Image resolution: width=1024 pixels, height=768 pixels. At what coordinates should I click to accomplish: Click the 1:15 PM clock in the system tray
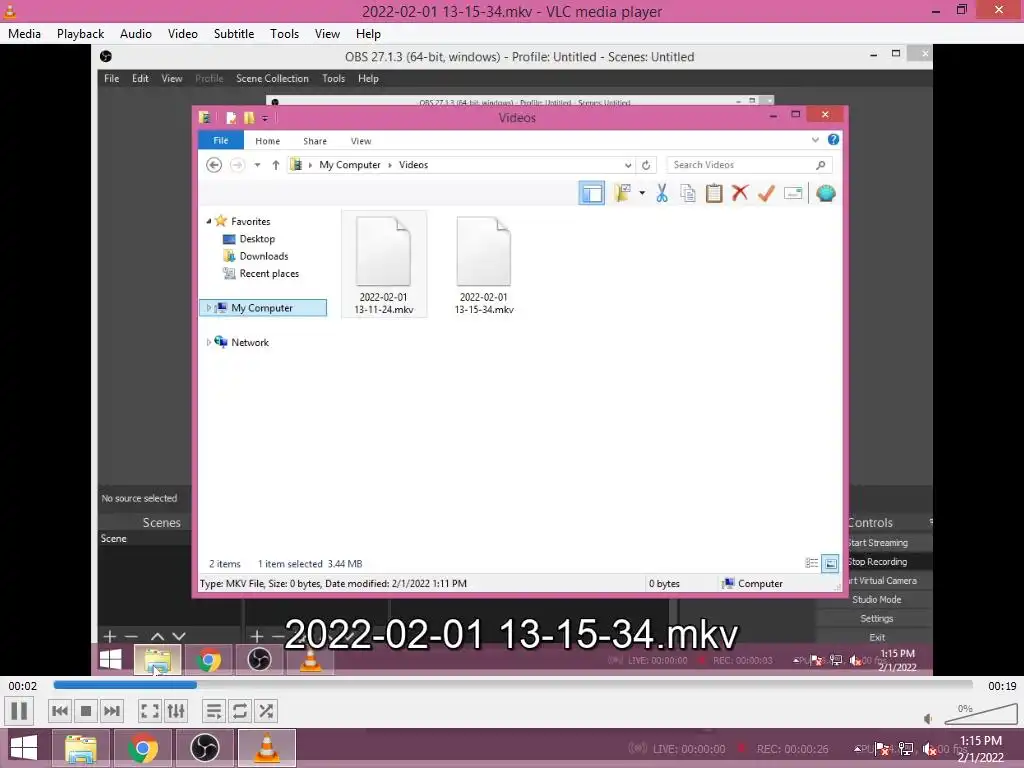tap(981, 741)
